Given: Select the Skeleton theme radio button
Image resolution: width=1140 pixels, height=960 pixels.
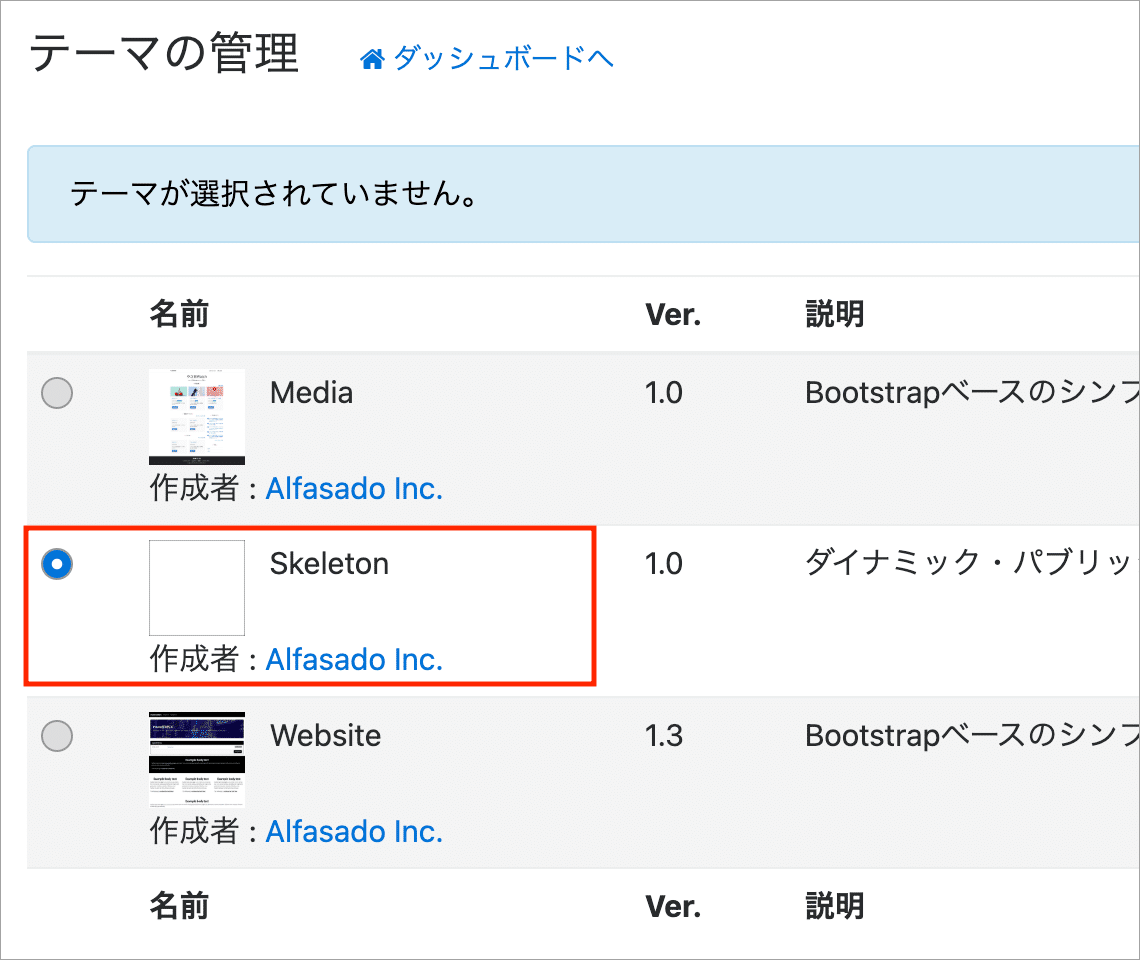Looking at the screenshot, I should 57,564.
